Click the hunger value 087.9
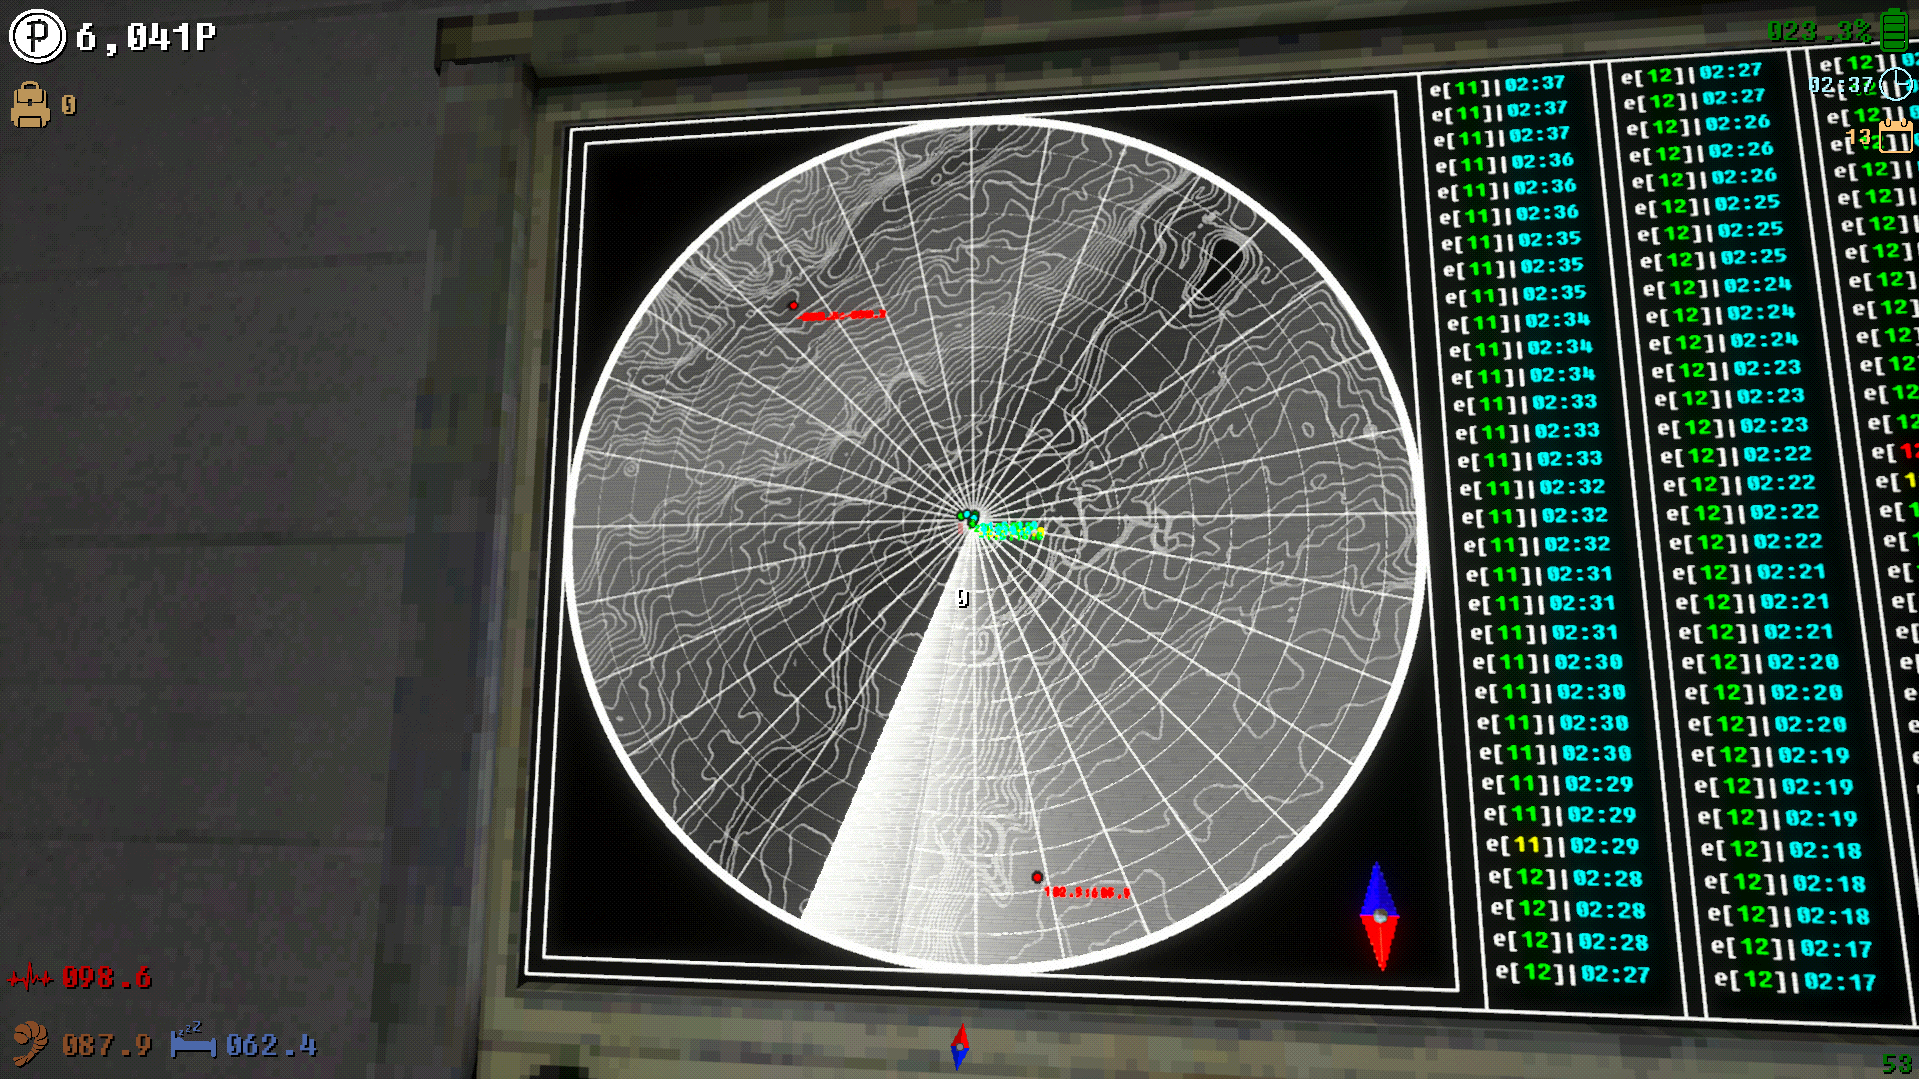1919x1079 pixels. click(106, 1045)
